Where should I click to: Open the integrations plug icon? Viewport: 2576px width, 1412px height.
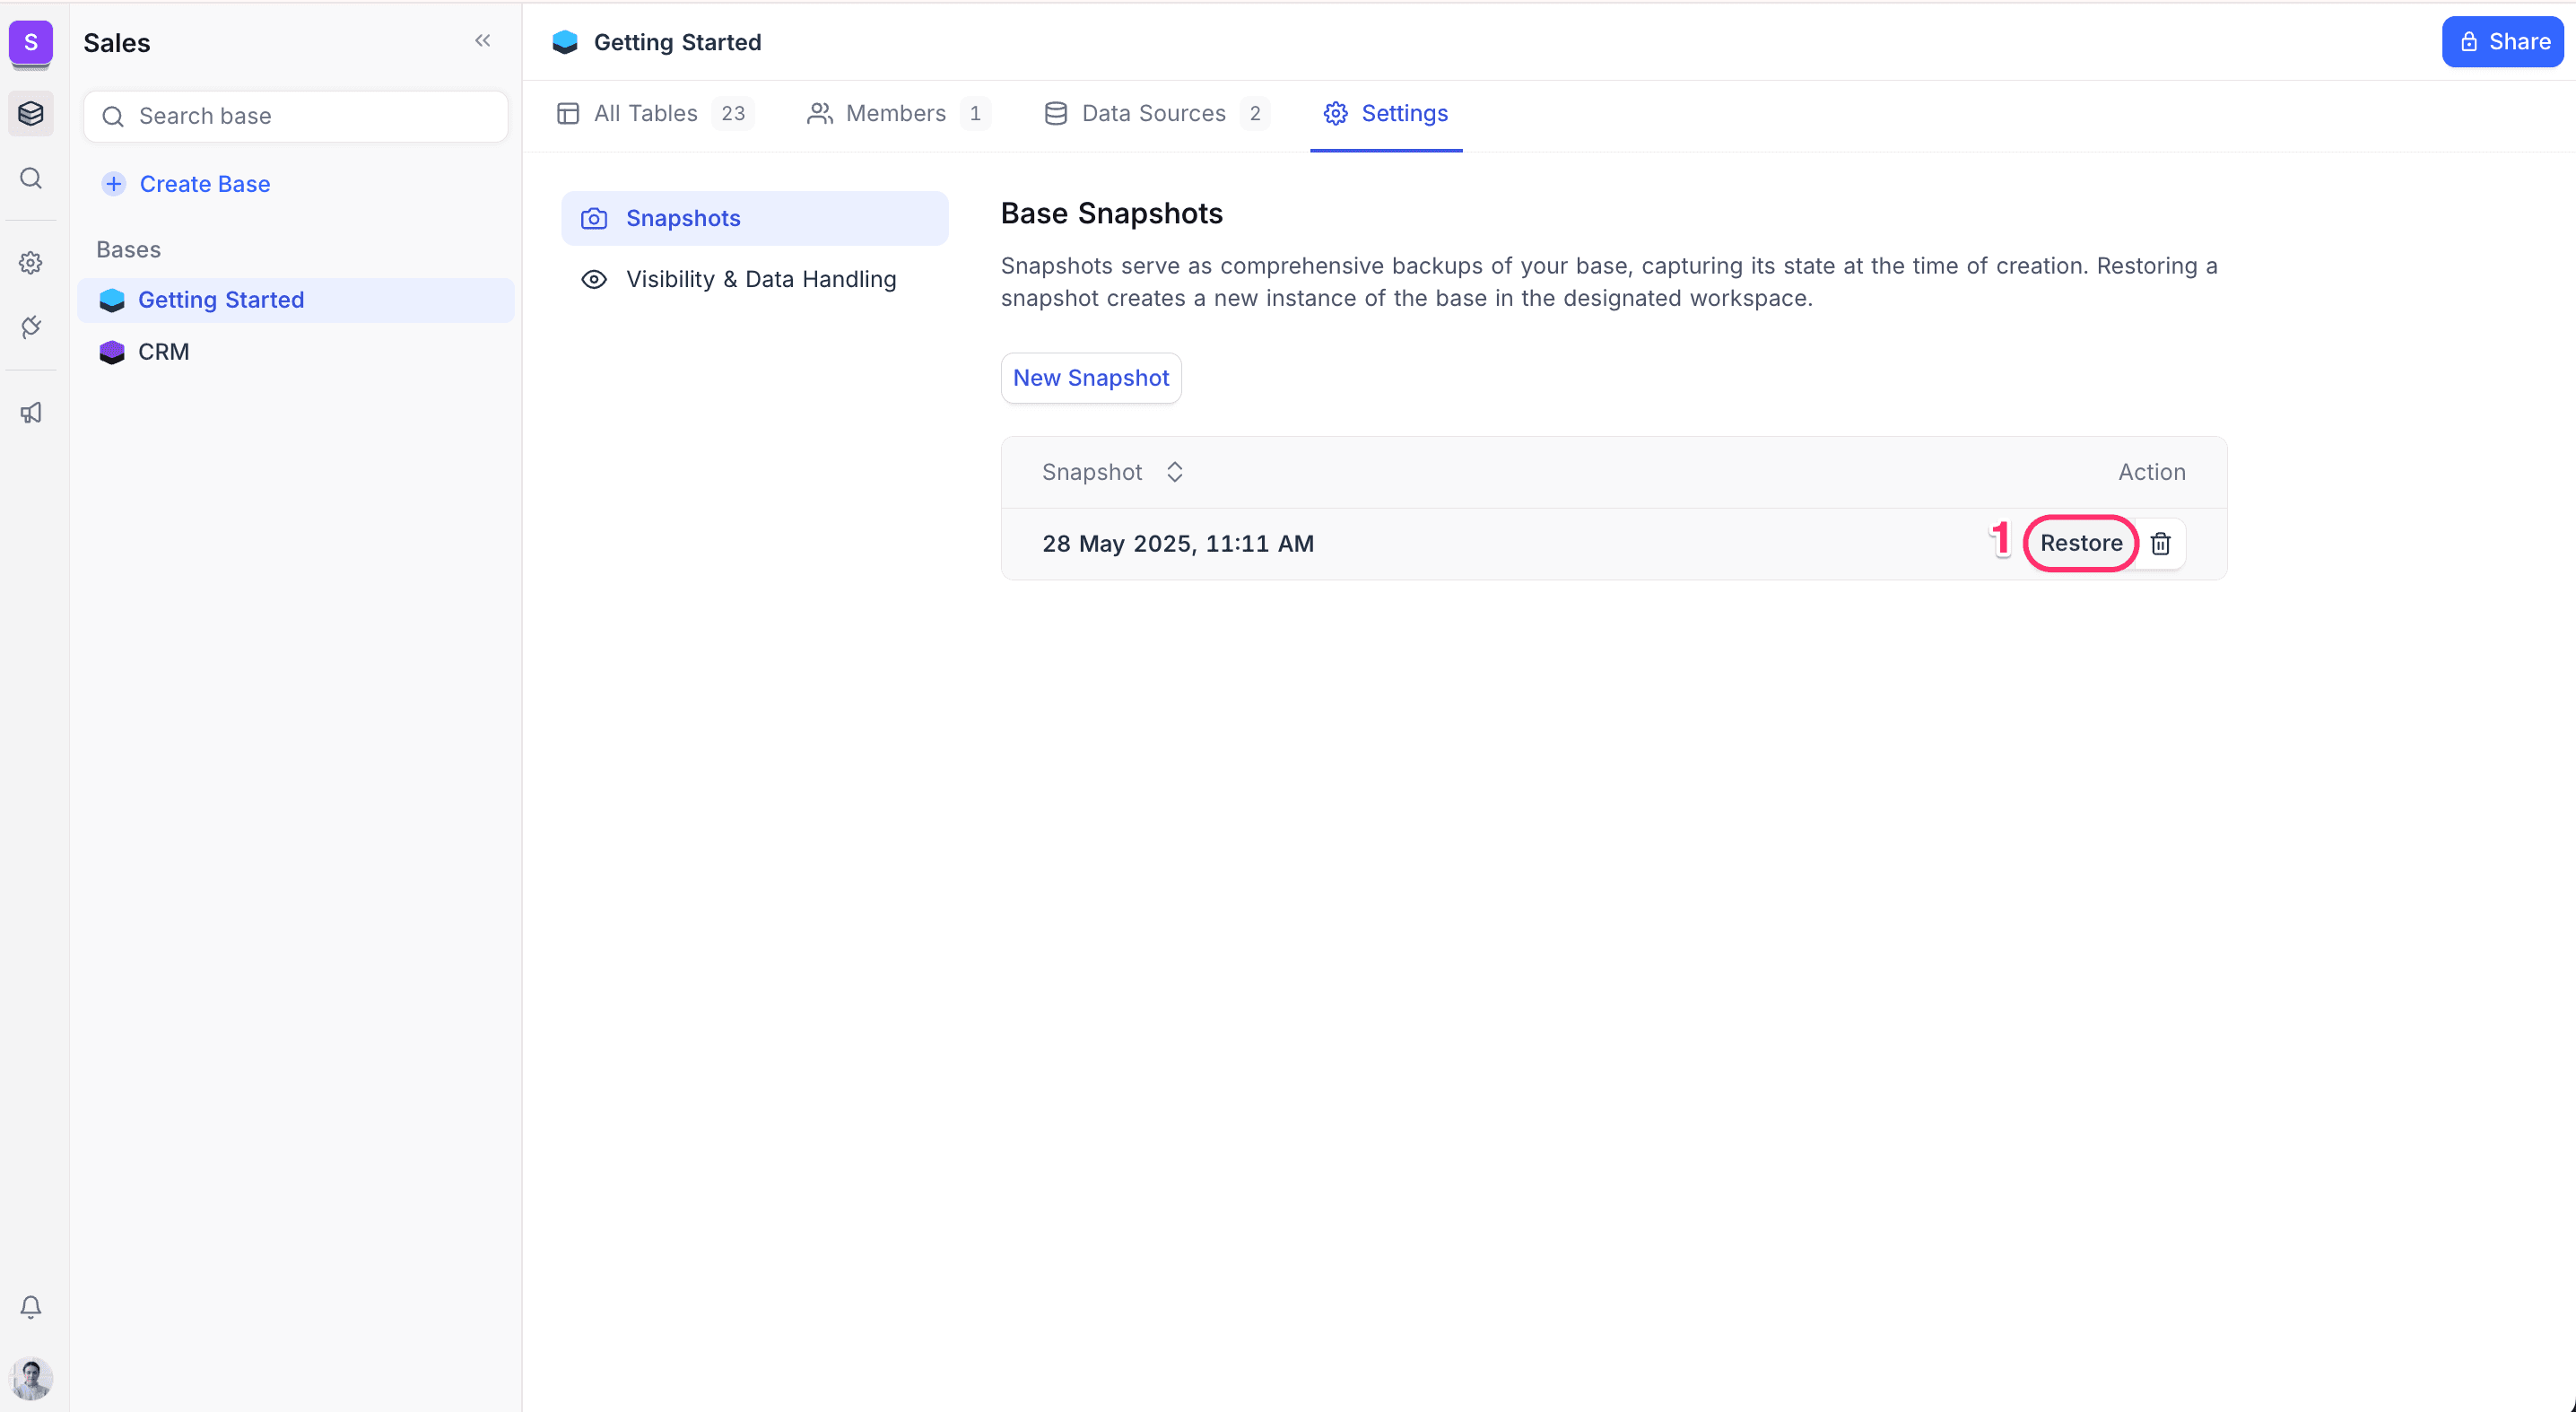(31, 327)
